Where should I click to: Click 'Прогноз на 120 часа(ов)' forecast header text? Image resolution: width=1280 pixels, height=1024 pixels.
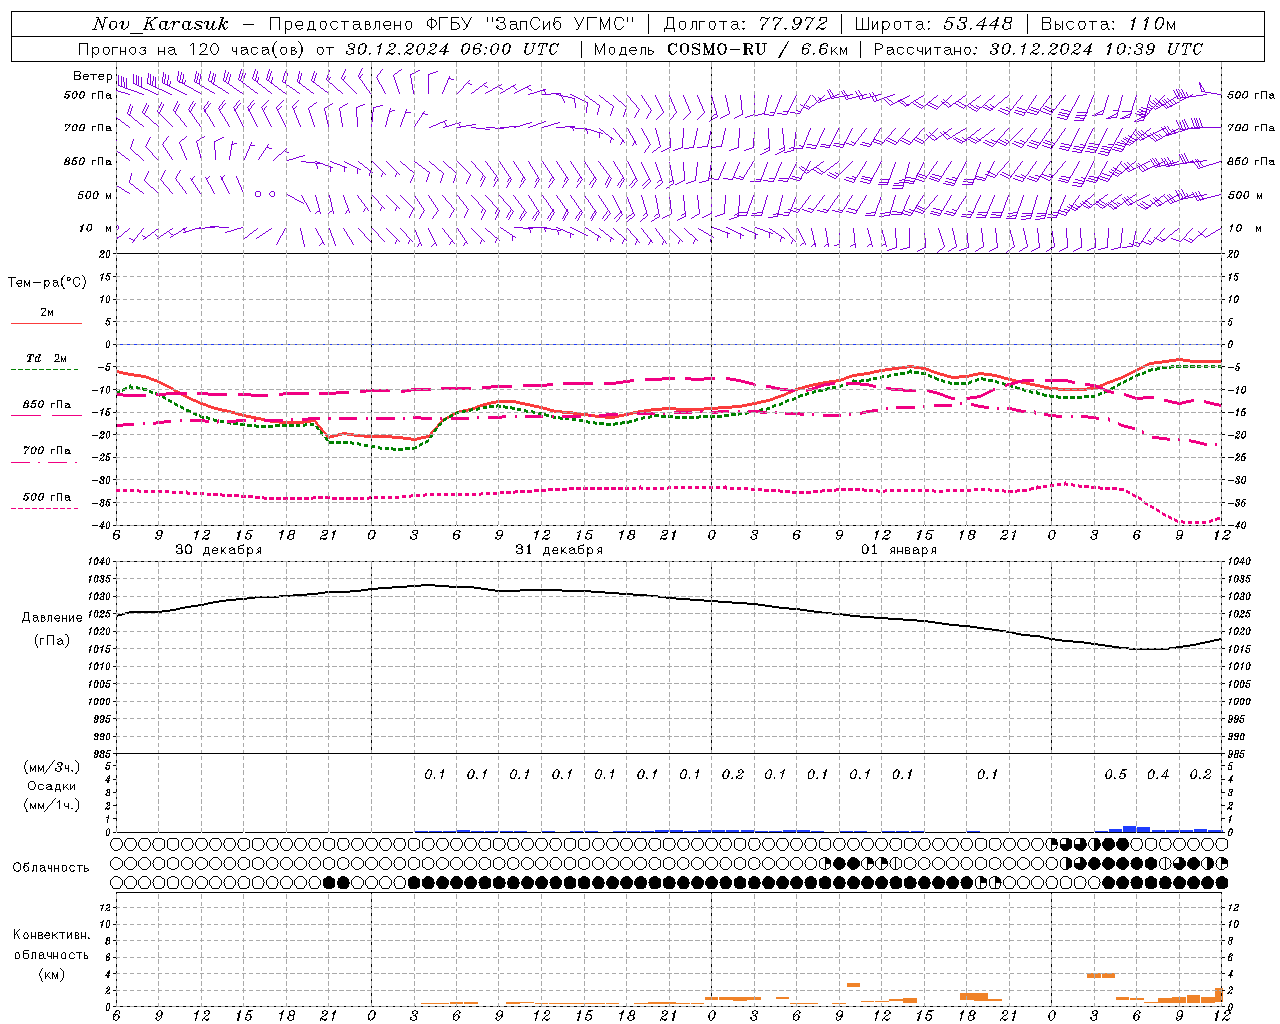[x=192, y=49]
